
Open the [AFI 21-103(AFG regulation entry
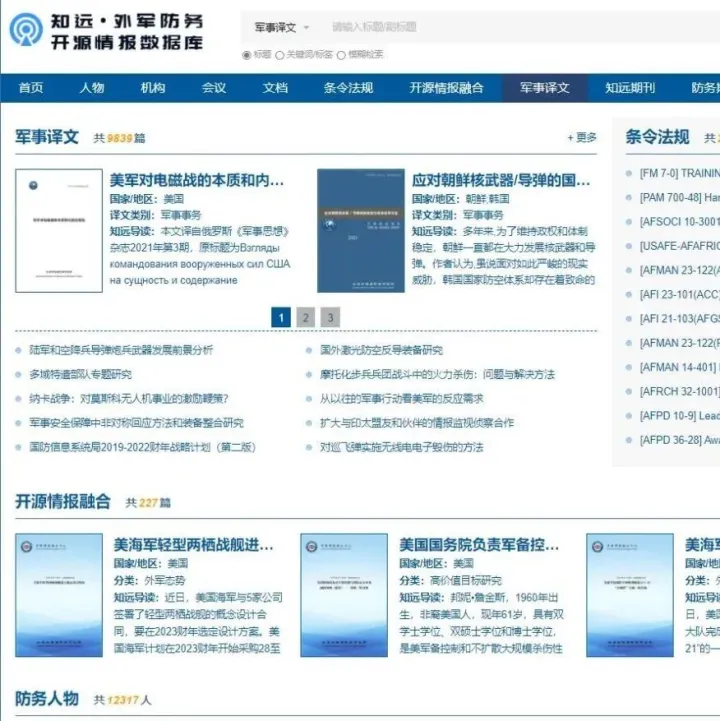[680, 319]
